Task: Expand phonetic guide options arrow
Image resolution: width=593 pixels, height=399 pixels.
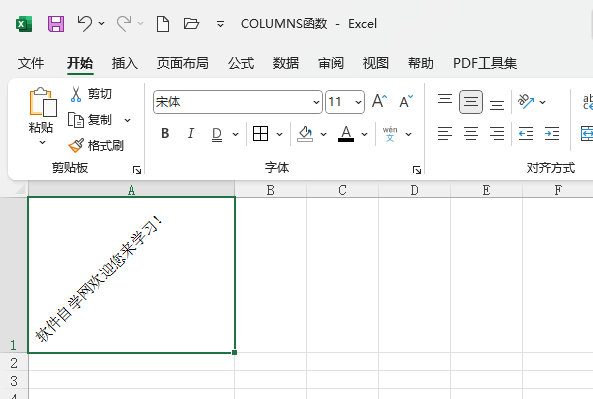Action: pyautogui.click(x=408, y=134)
